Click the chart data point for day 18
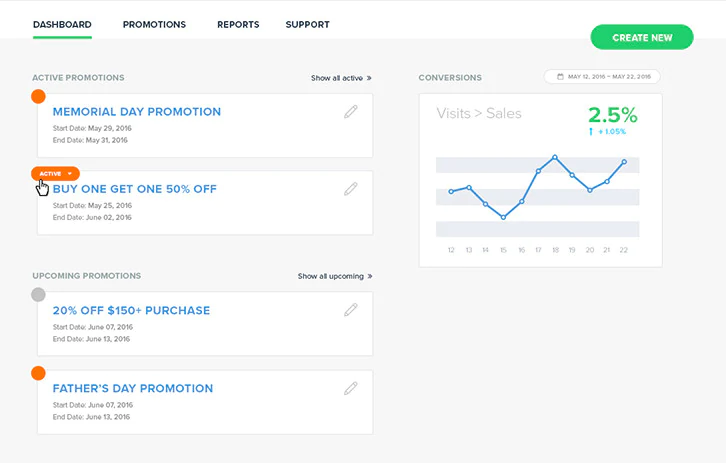 click(x=555, y=156)
